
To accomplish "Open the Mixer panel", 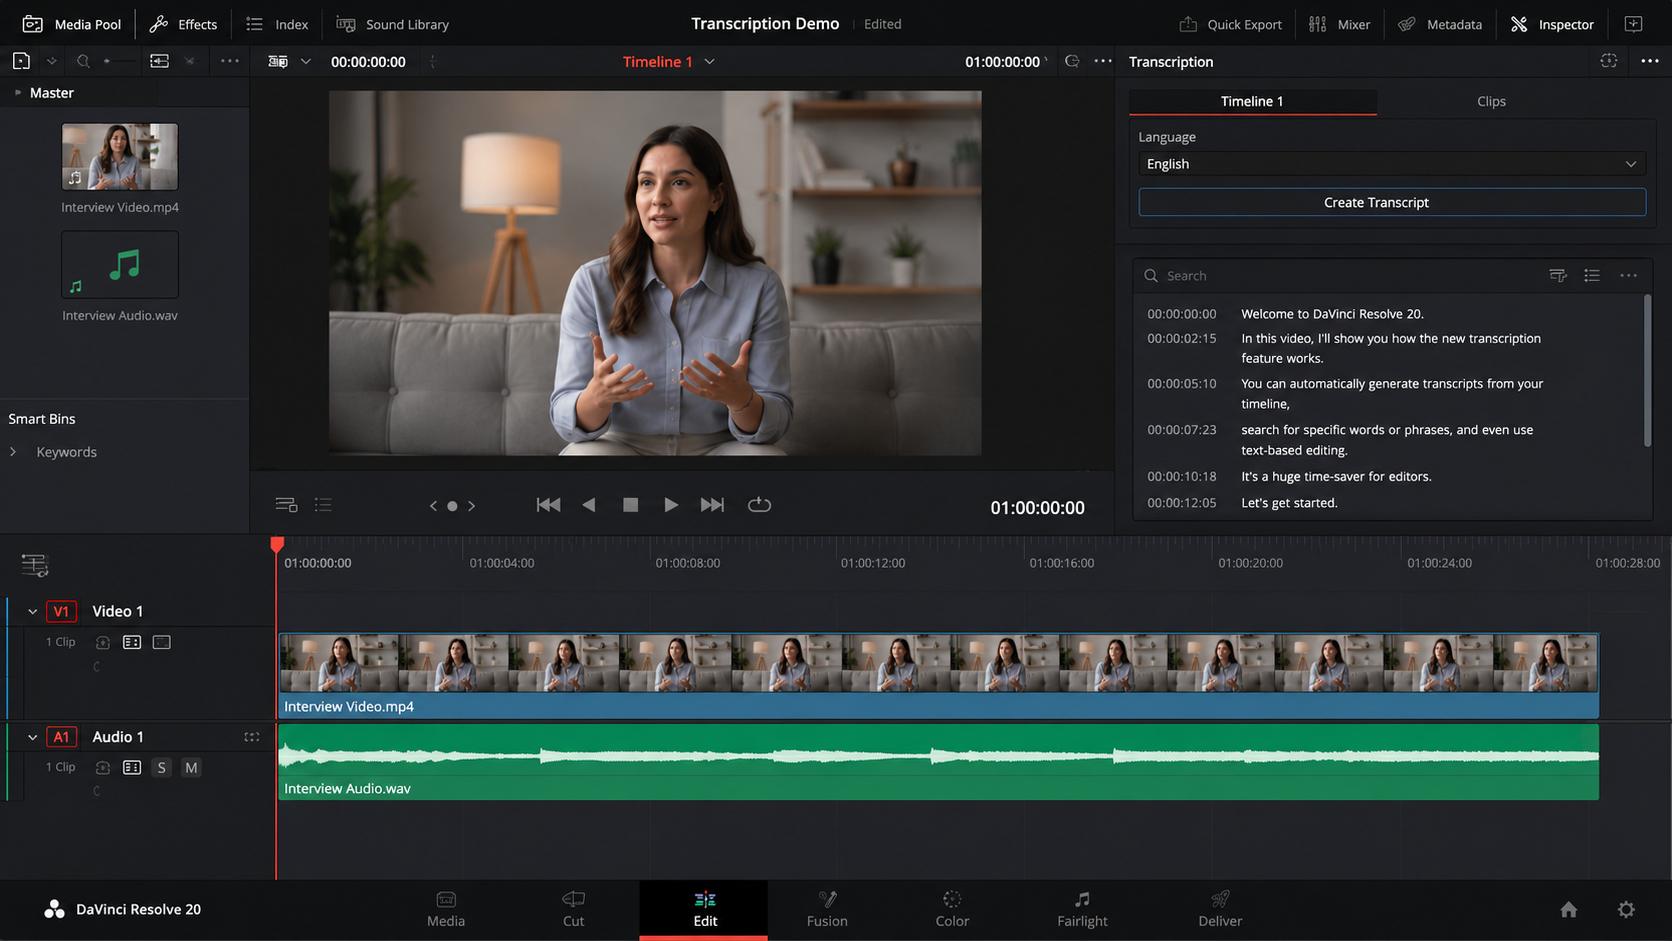I will pos(1339,24).
